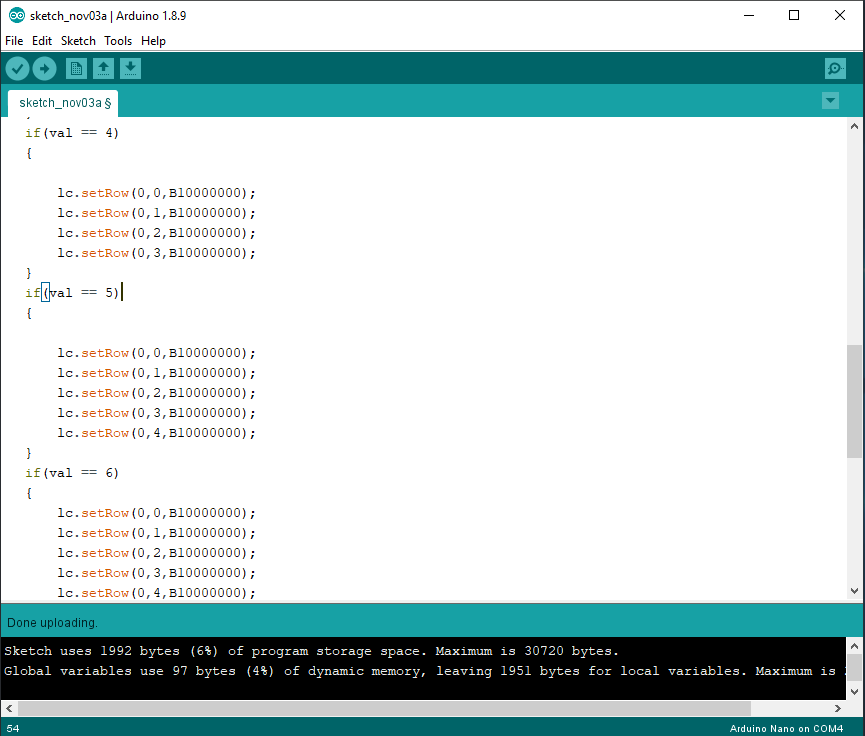Screen dimensions: 865x736
Task: Open the Help menu
Action: click(153, 41)
